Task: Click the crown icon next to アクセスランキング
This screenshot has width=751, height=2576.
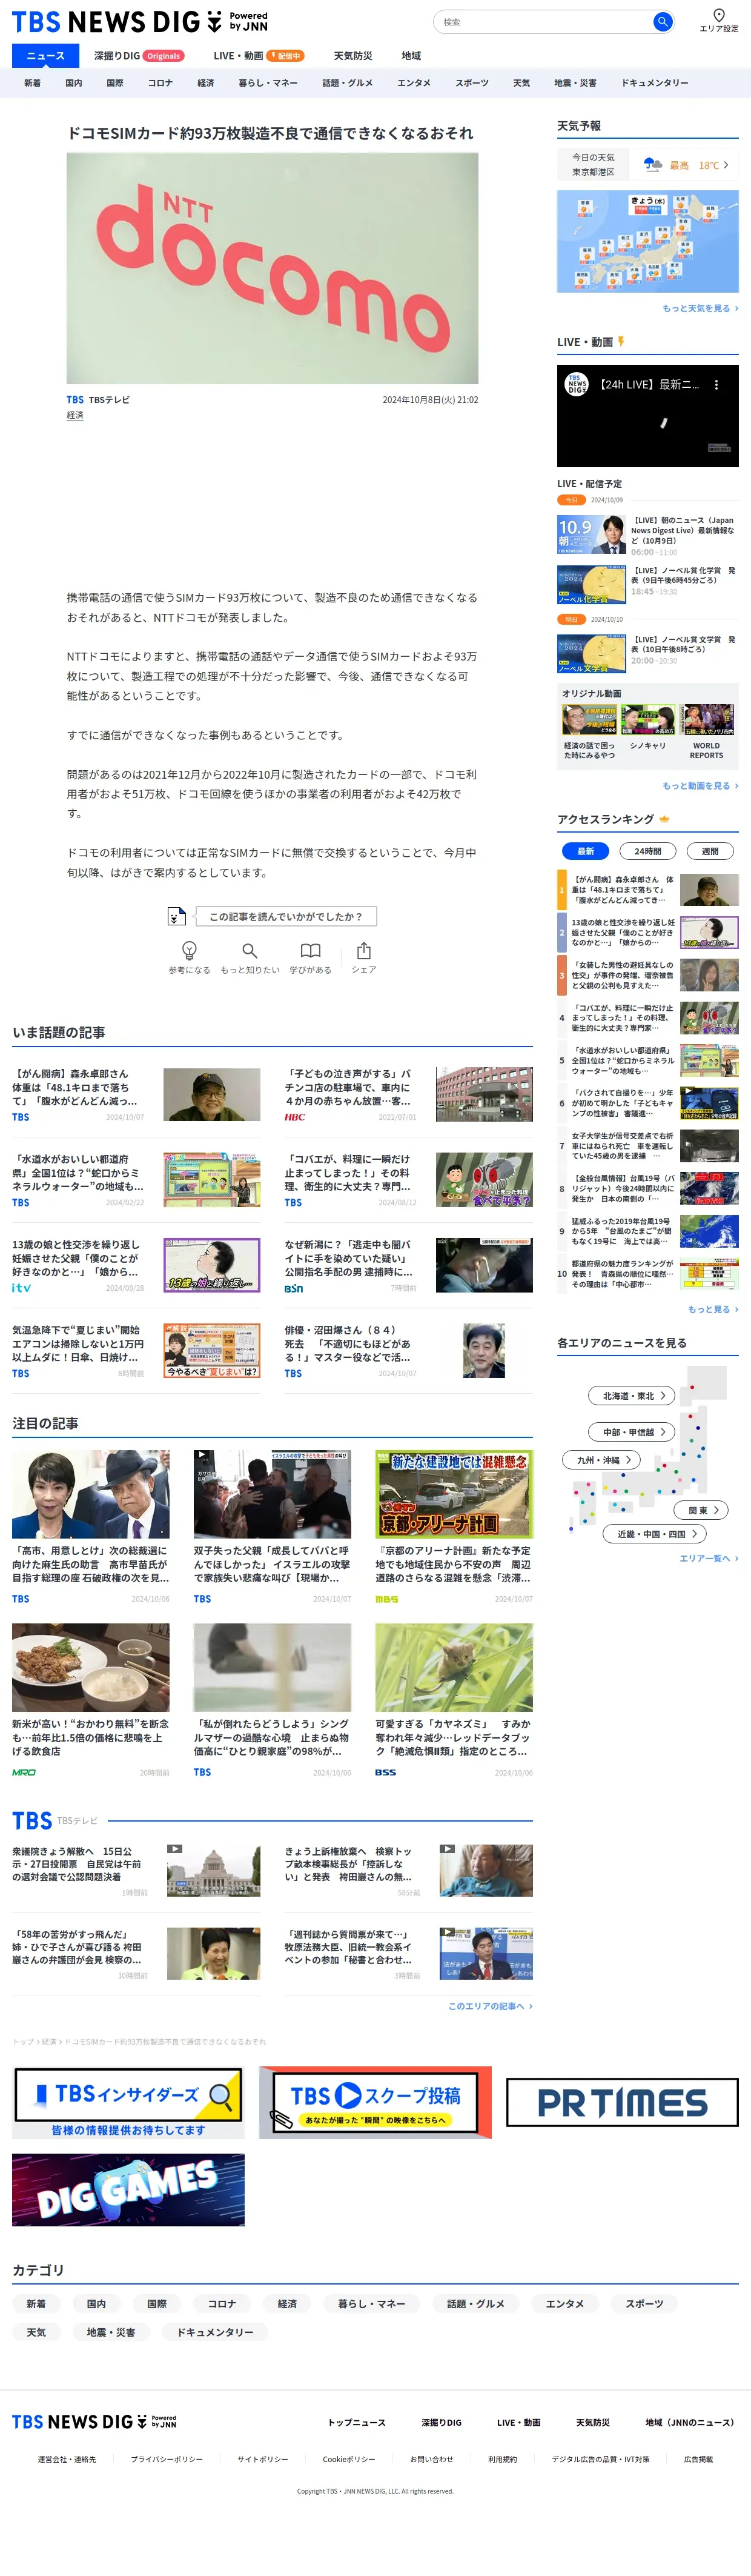Action: click(665, 819)
